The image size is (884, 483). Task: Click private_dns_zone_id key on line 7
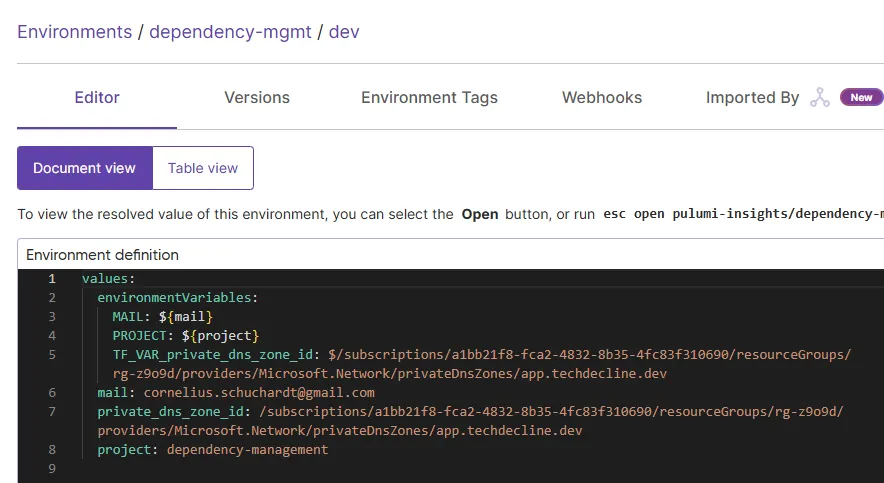coord(171,411)
